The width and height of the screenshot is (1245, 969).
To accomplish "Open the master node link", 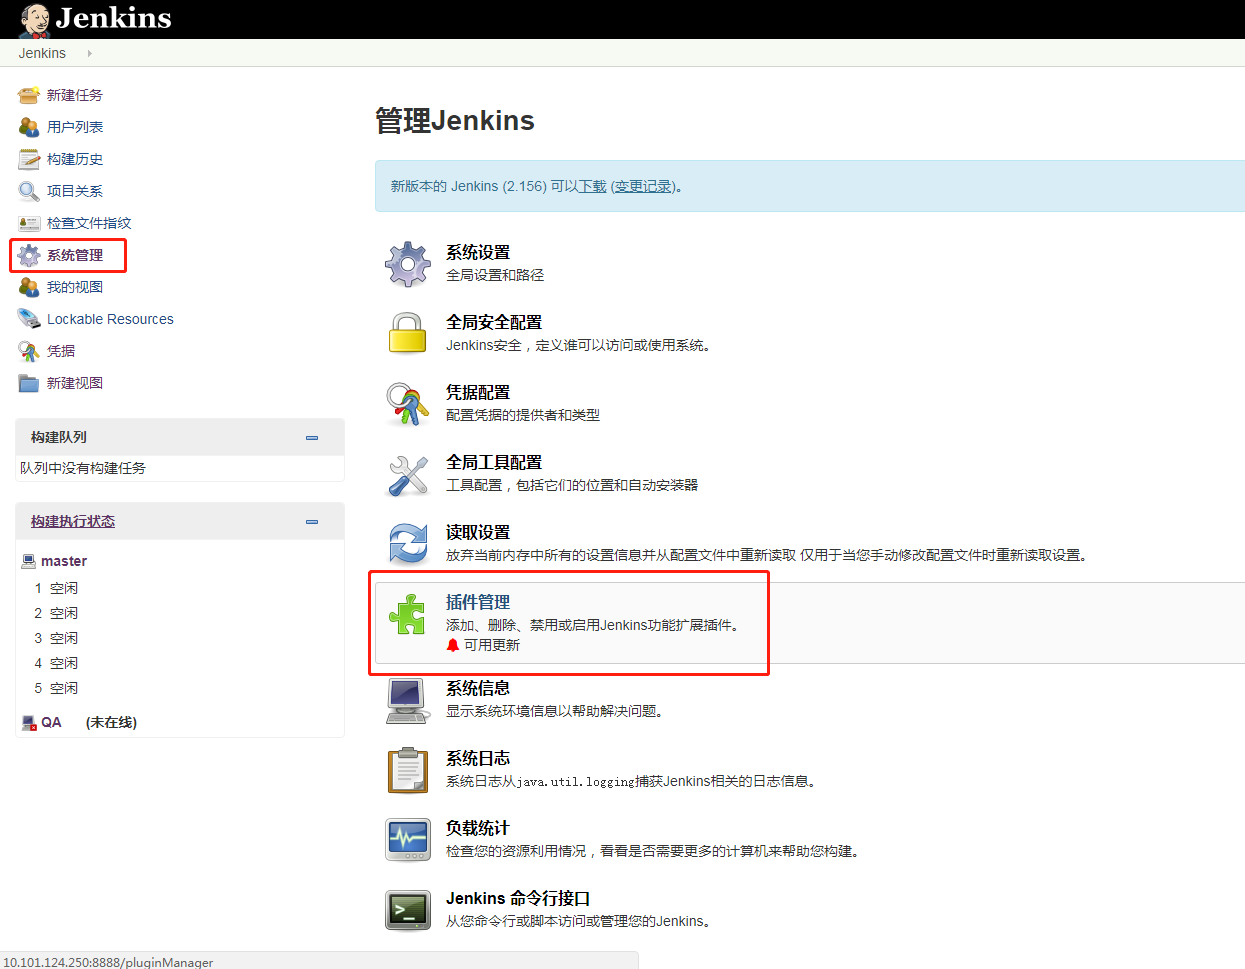I will (64, 561).
